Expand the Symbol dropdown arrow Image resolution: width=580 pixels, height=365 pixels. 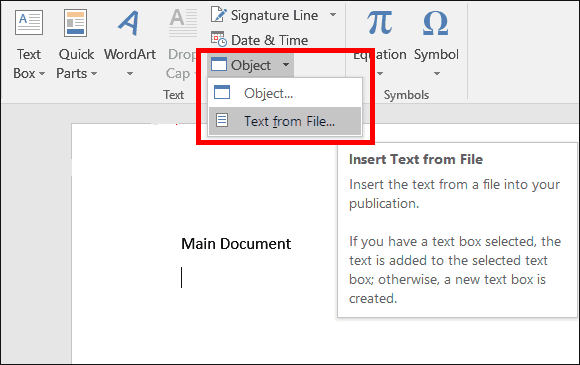[x=437, y=74]
